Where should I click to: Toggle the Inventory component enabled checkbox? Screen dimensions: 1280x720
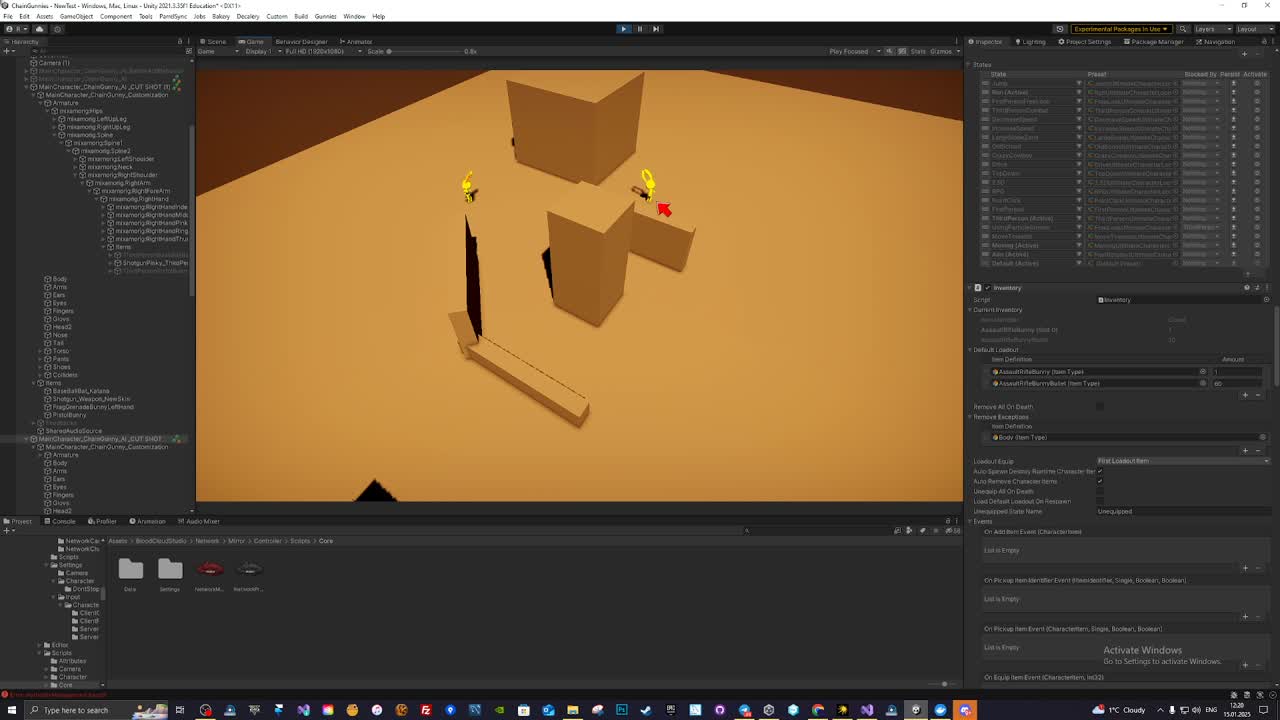point(987,288)
